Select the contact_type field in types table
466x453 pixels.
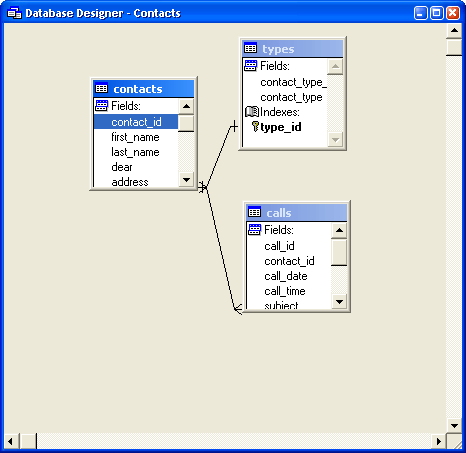(x=291, y=97)
